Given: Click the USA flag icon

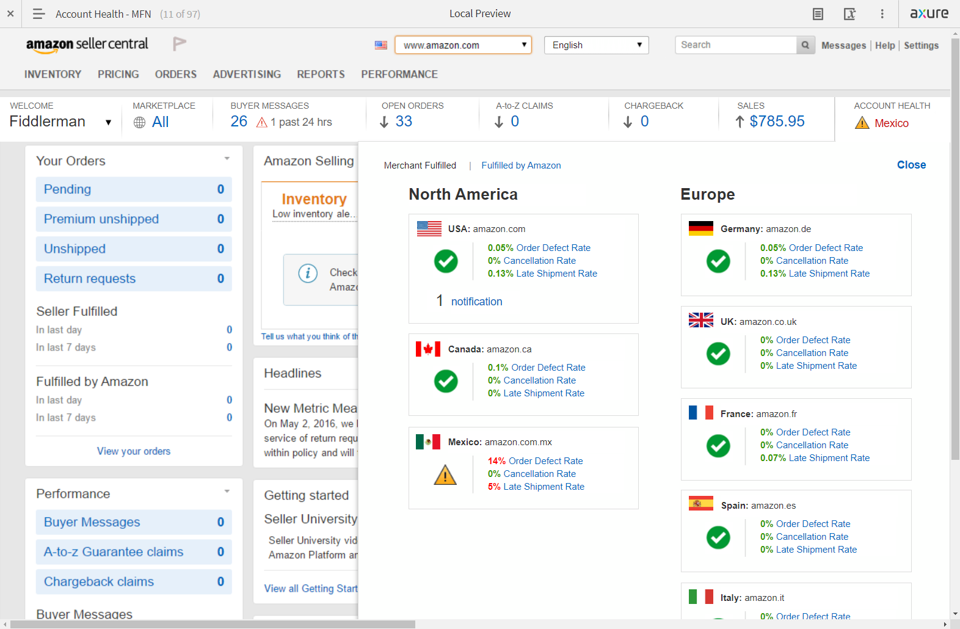Looking at the screenshot, I should click(x=429, y=228).
